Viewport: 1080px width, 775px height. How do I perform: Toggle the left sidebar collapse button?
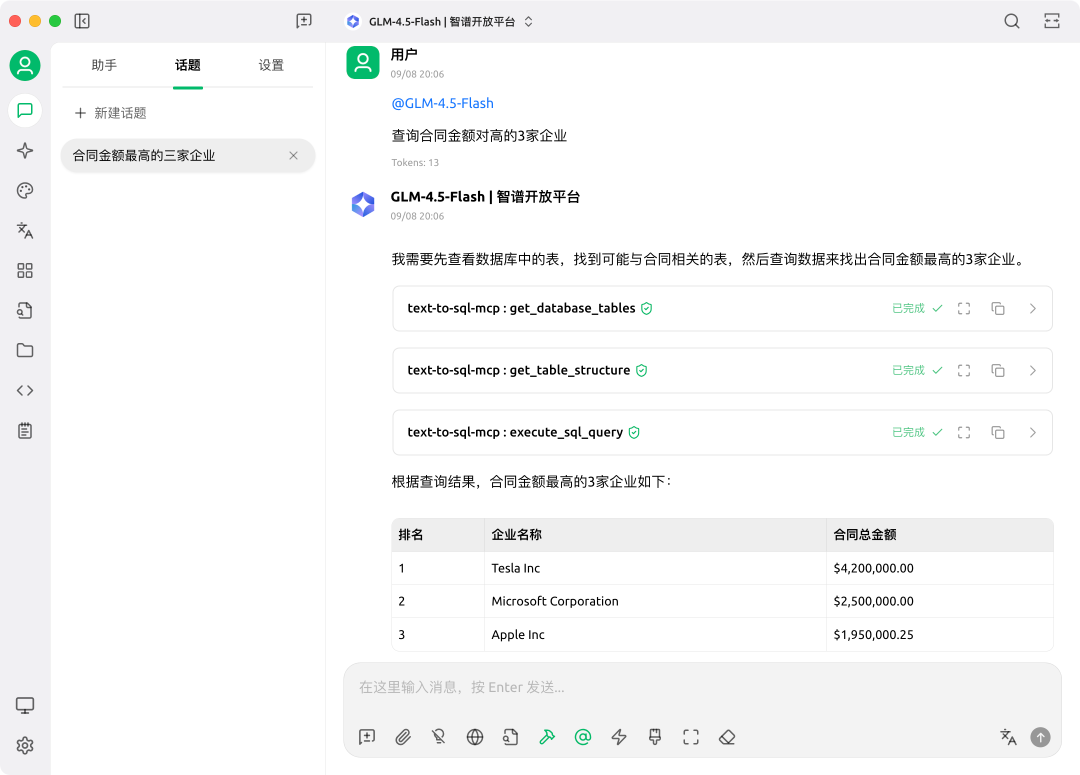82,21
